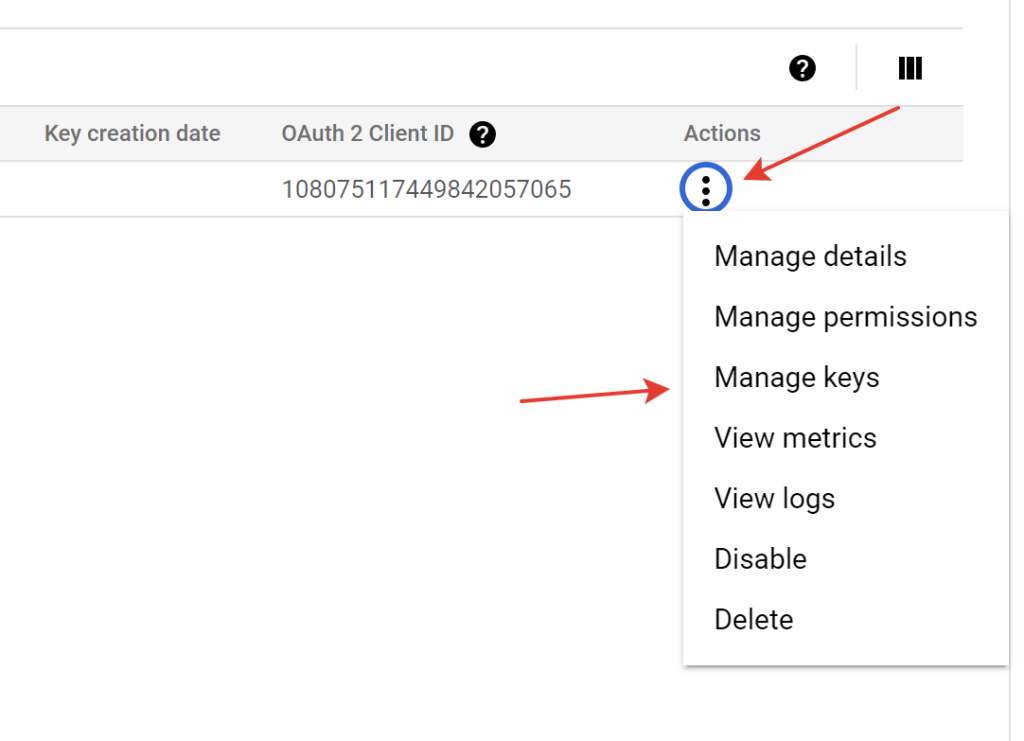Open the help icon in the top toolbar
This screenshot has width=1024, height=741.
coord(802,68)
